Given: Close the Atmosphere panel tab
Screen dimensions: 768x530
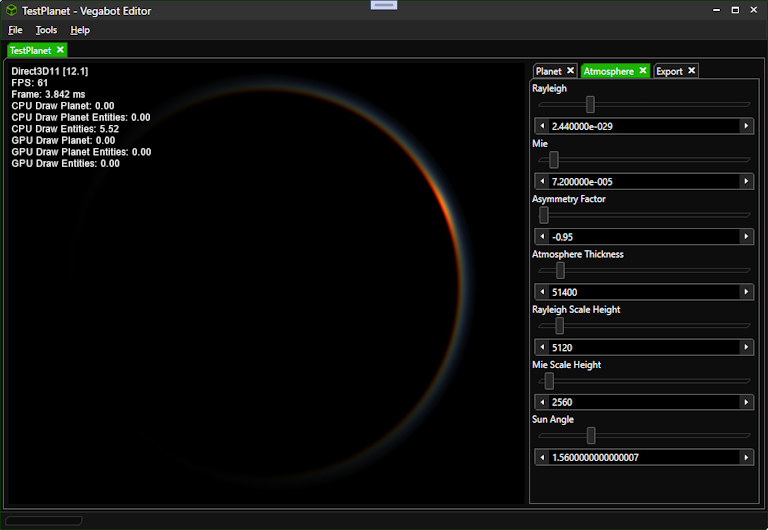Looking at the screenshot, I should [x=643, y=71].
